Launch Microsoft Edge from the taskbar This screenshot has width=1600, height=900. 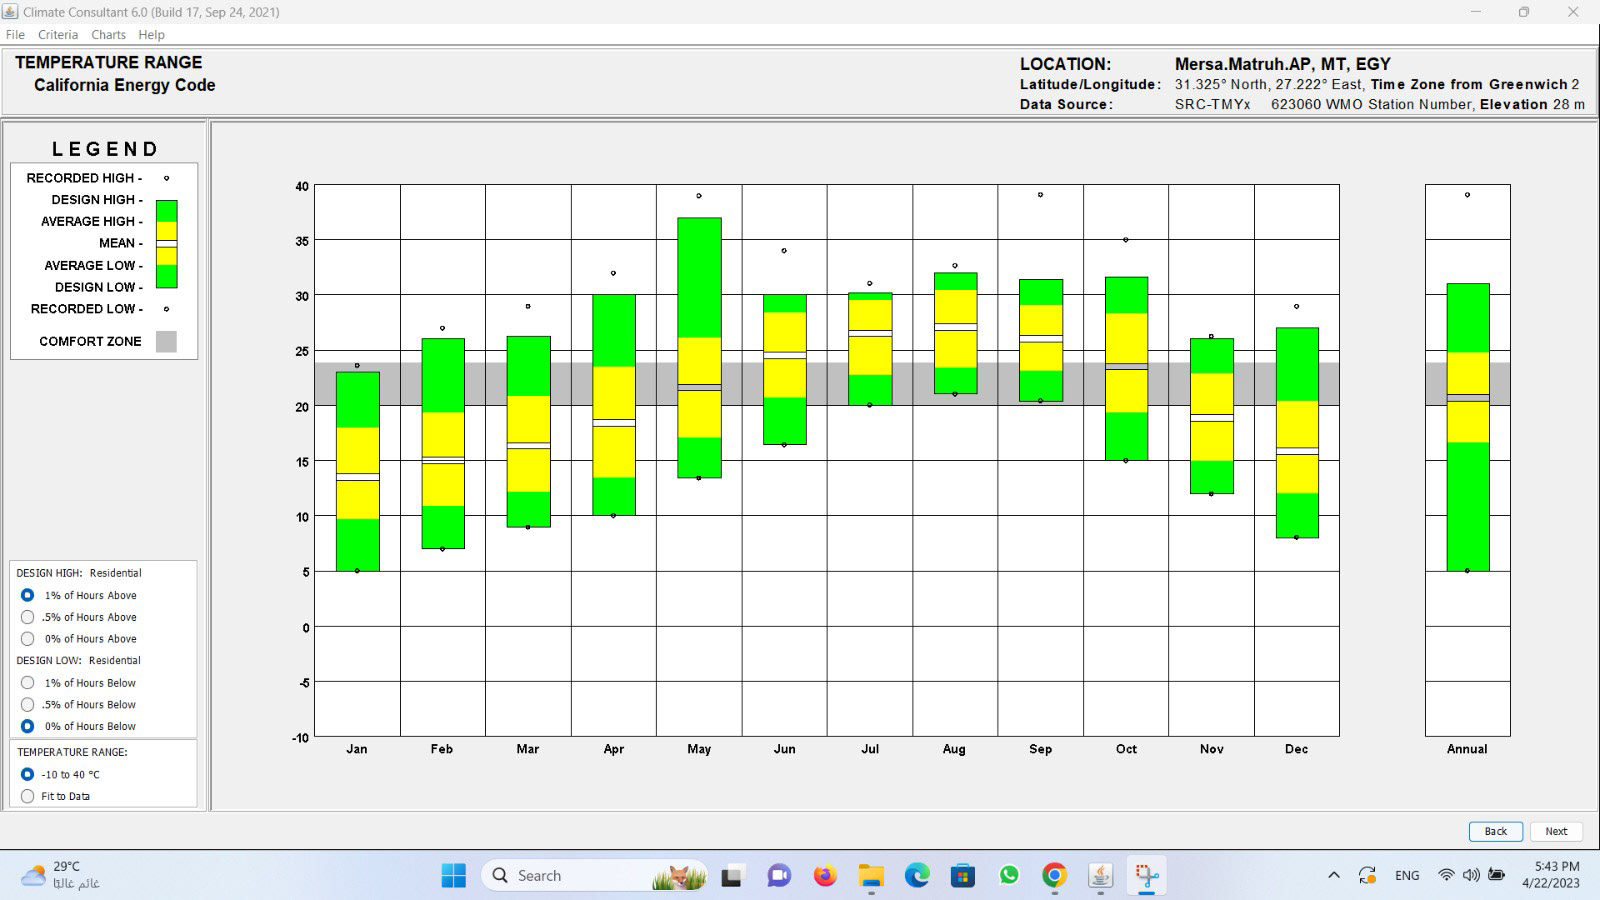pos(917,876)
